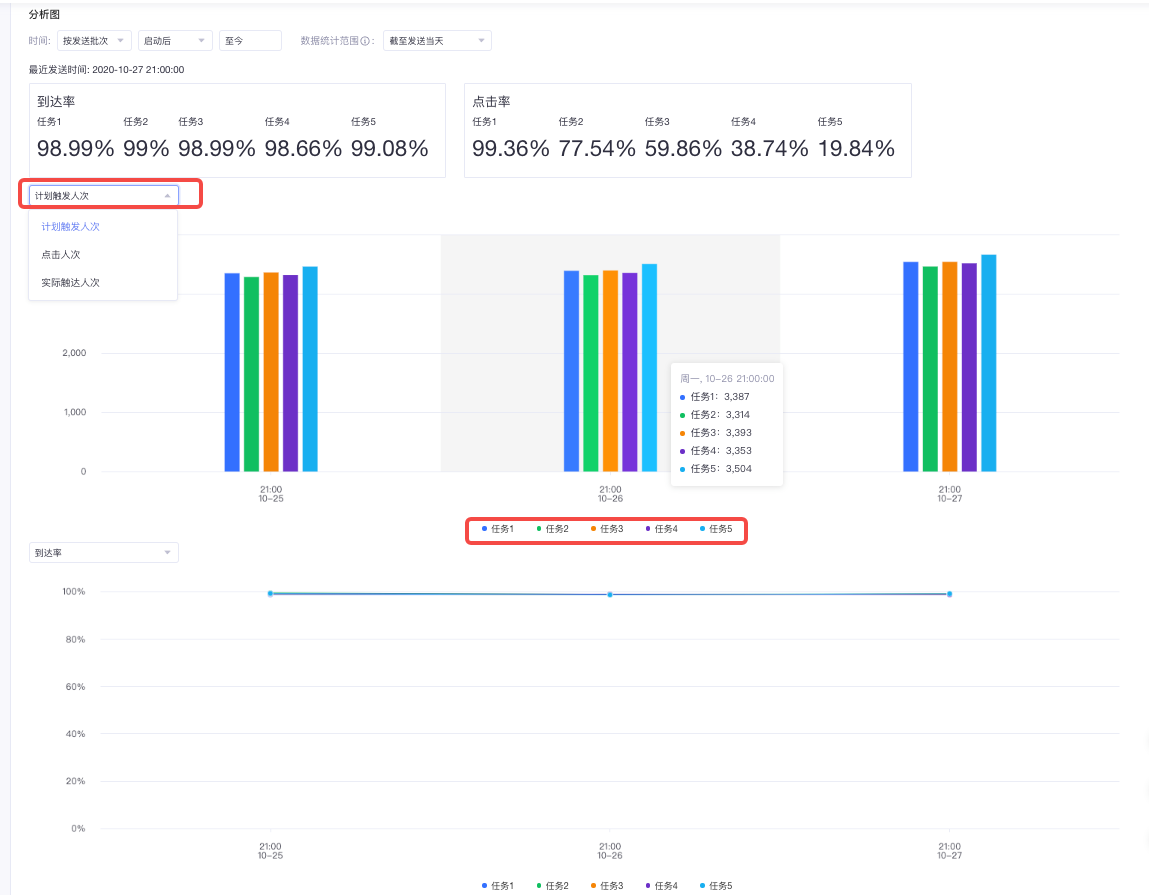Toggle 任务2 in the line chart legend
This screenshot has width=1149, height=895.
[553, 885]
